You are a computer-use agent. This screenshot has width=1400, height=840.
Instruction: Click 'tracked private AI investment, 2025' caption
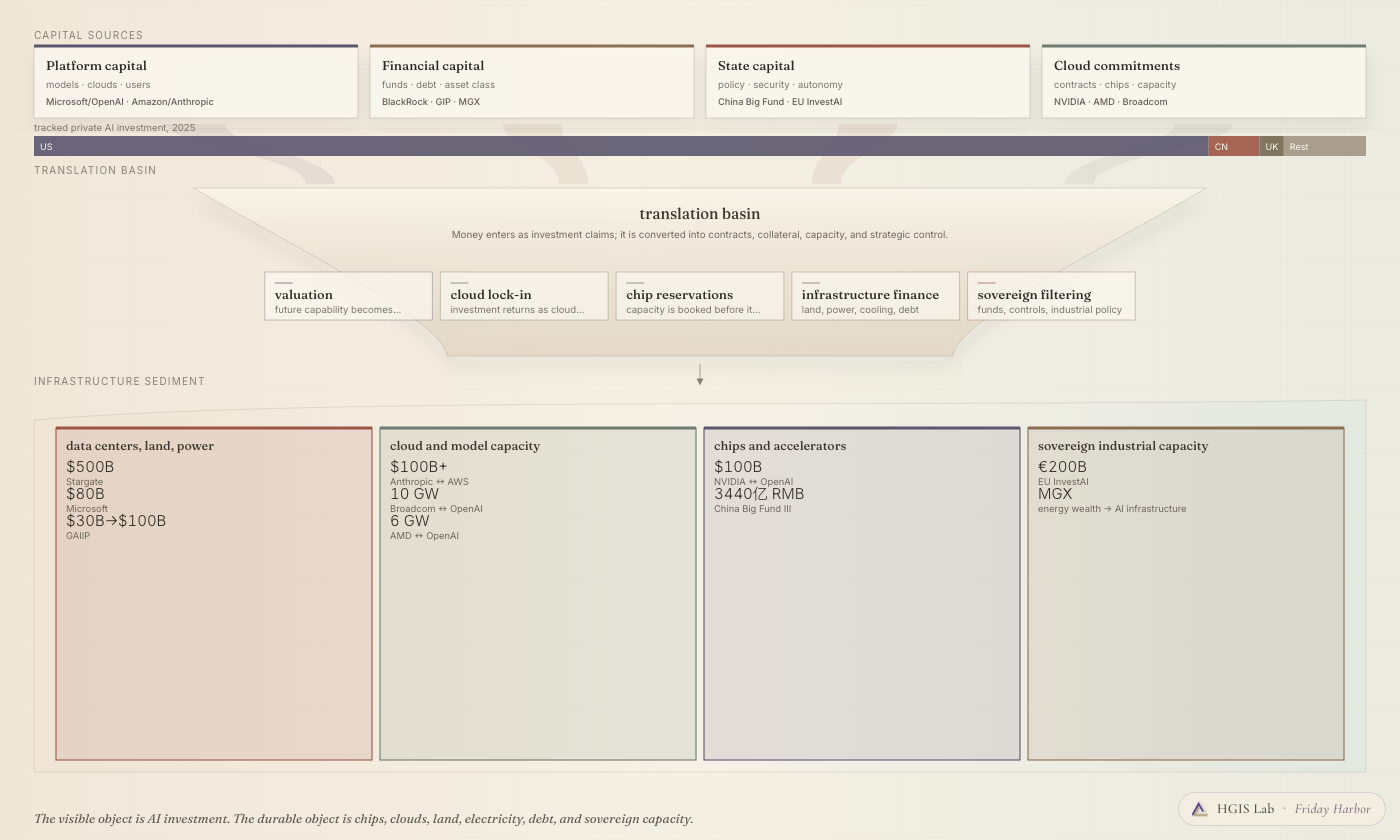(115, 128)
